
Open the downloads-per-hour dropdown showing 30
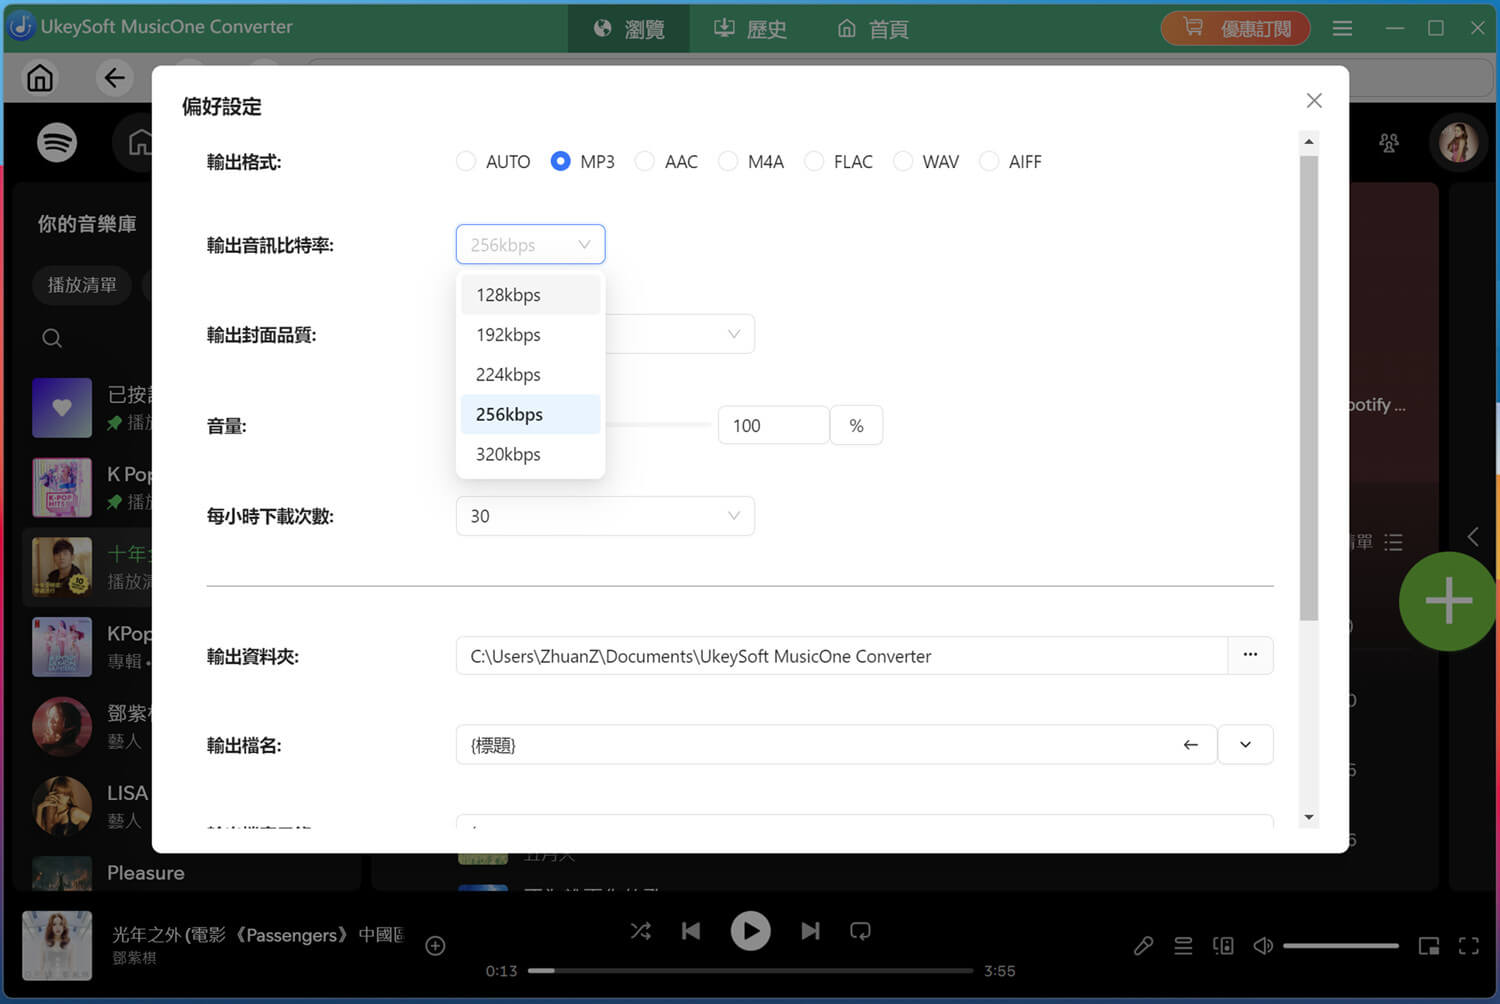(605, 516)
